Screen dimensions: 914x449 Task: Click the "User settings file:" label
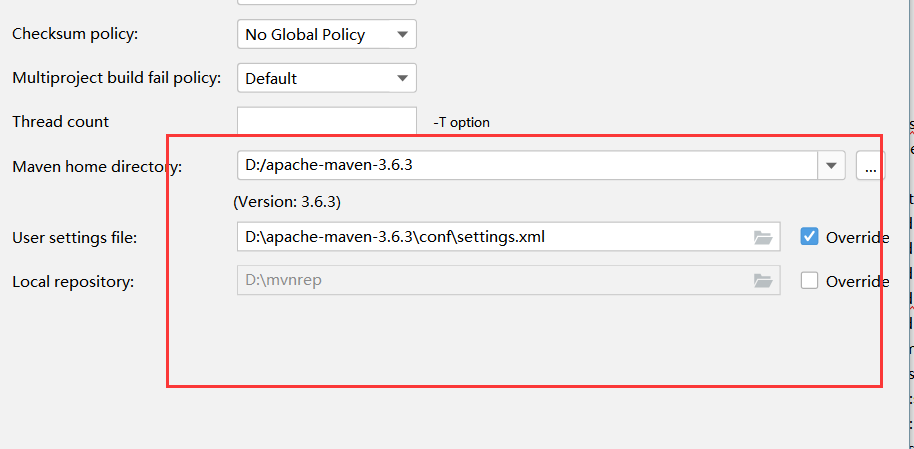pyautogui.click(x=75, y=238)
